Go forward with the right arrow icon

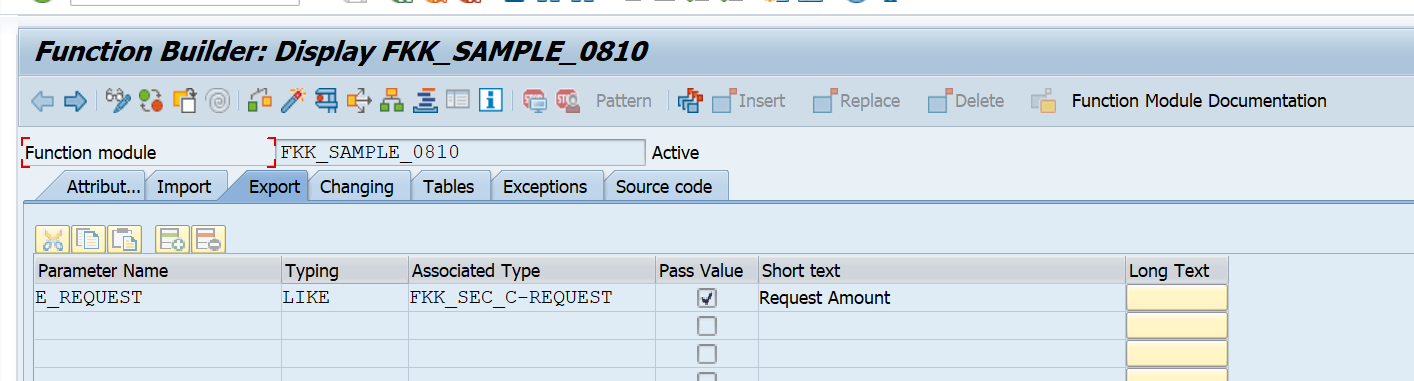(75, 101)
